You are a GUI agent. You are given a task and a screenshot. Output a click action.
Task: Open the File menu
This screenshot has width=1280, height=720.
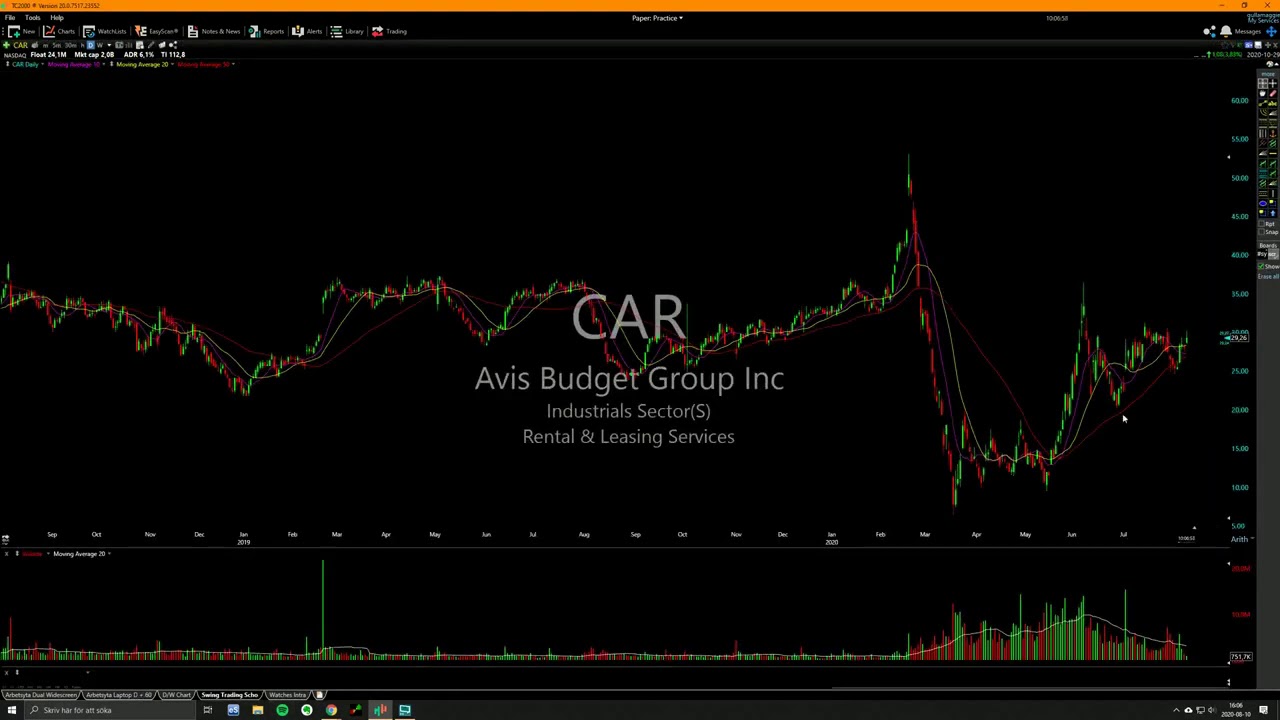(10, 18)
